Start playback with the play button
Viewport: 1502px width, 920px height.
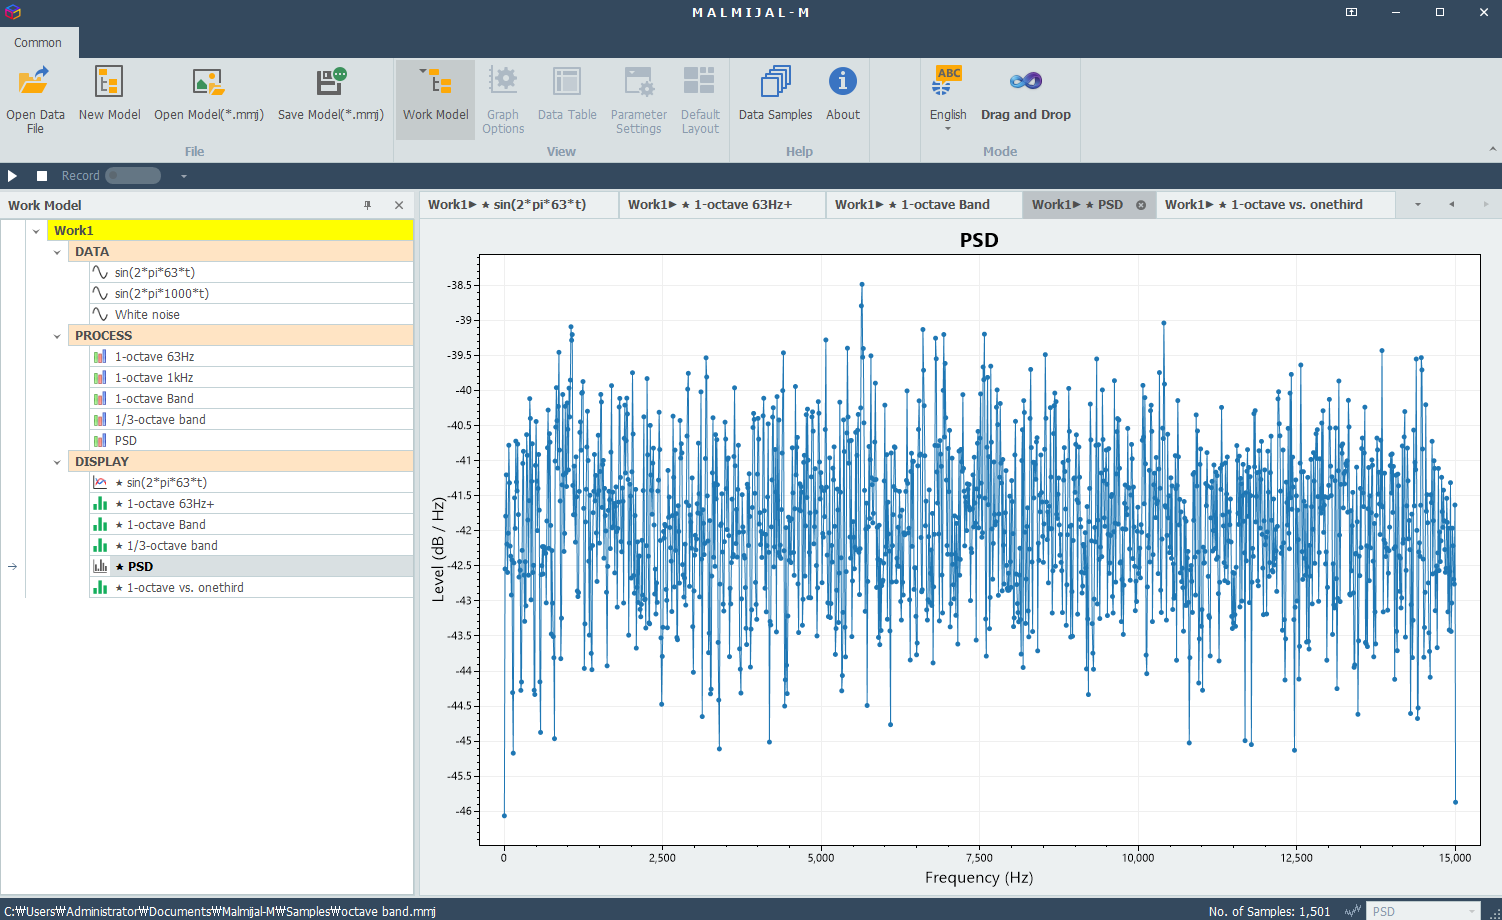[13, 176]
